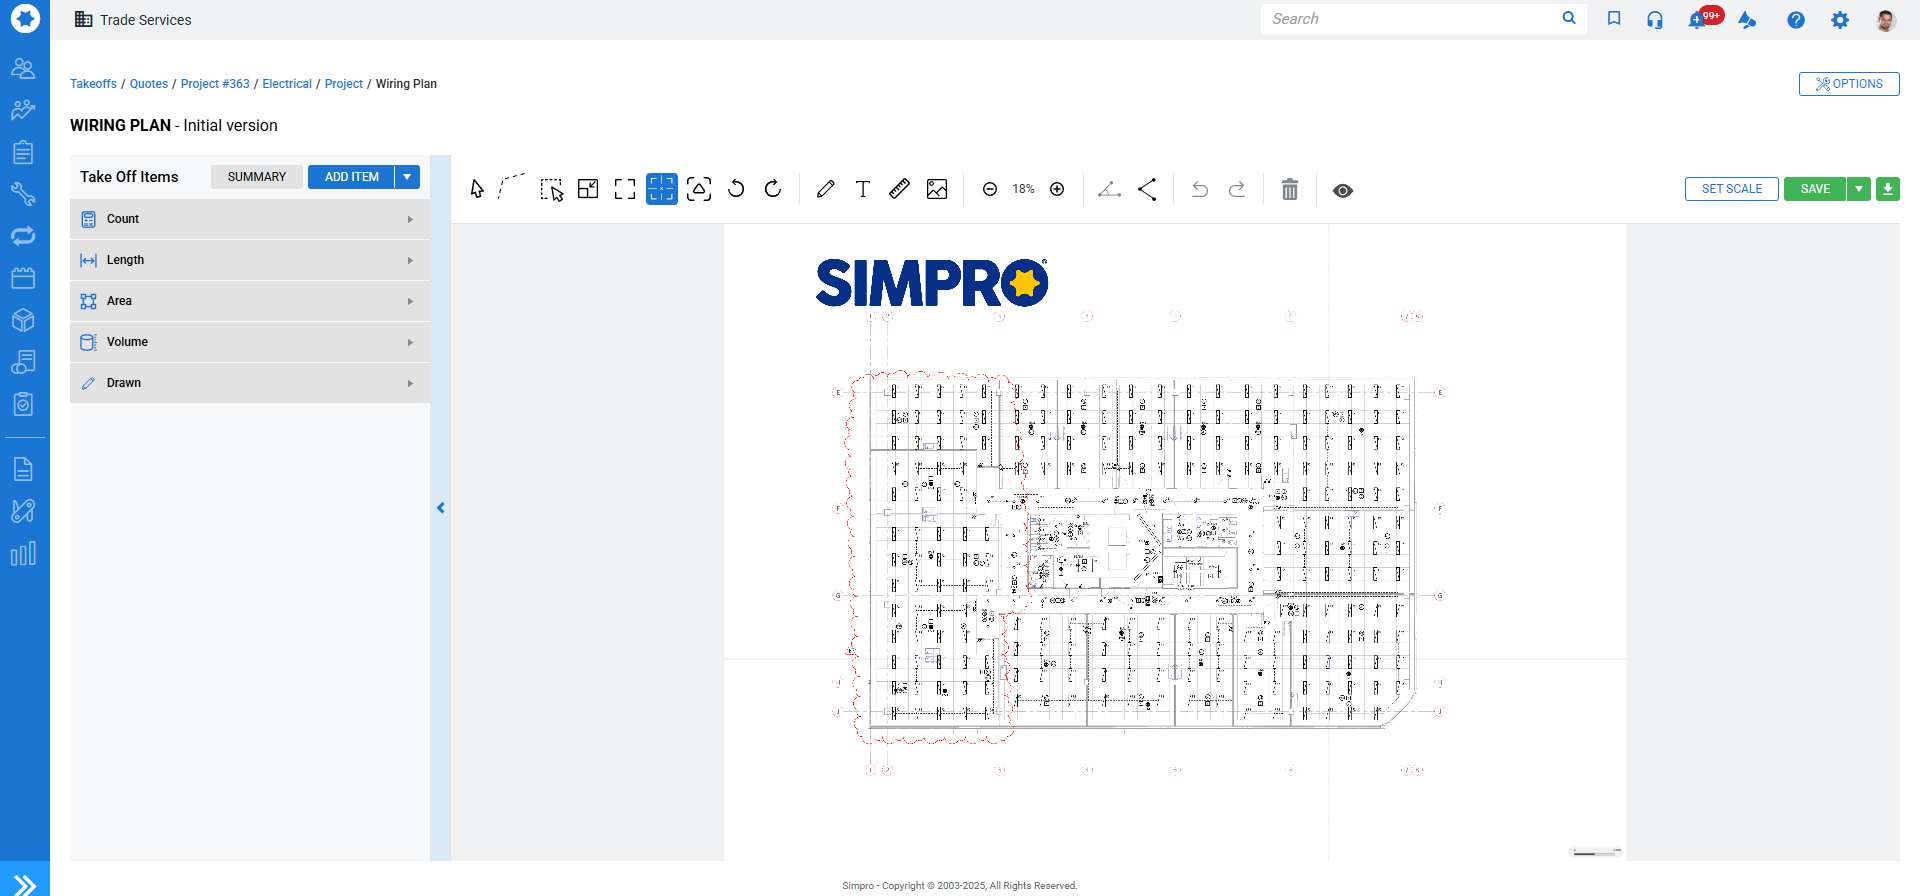Open the Save dropdown arrow
The height and width of the screenshot is (896, 1920).
point(1859,189)
